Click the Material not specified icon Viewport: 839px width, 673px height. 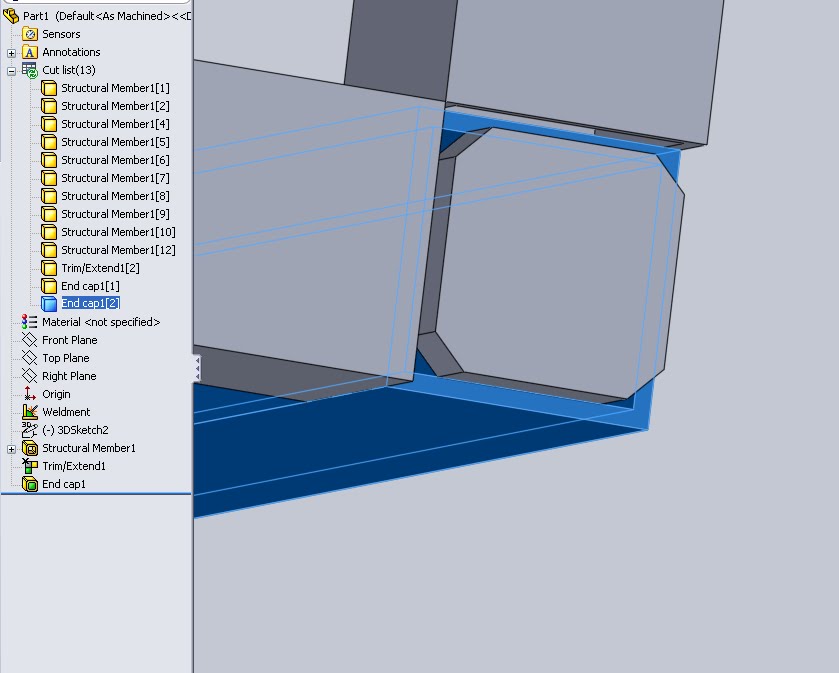point(29,322)
